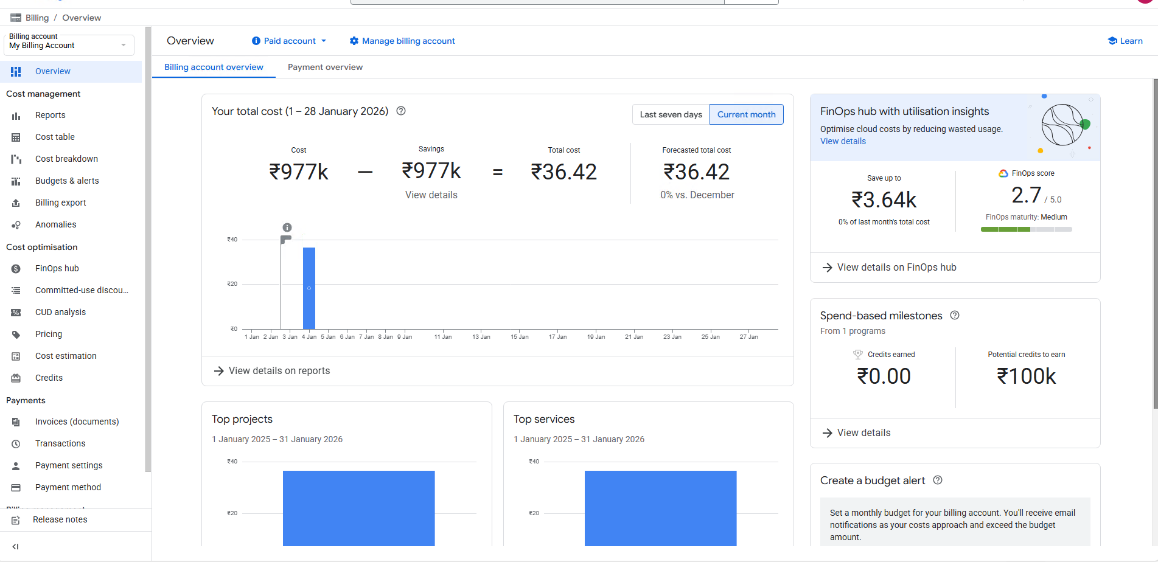This screenshot has height=562, width=1158.
Task: Click the Anomalies icon
Action: tap(16, 225)
